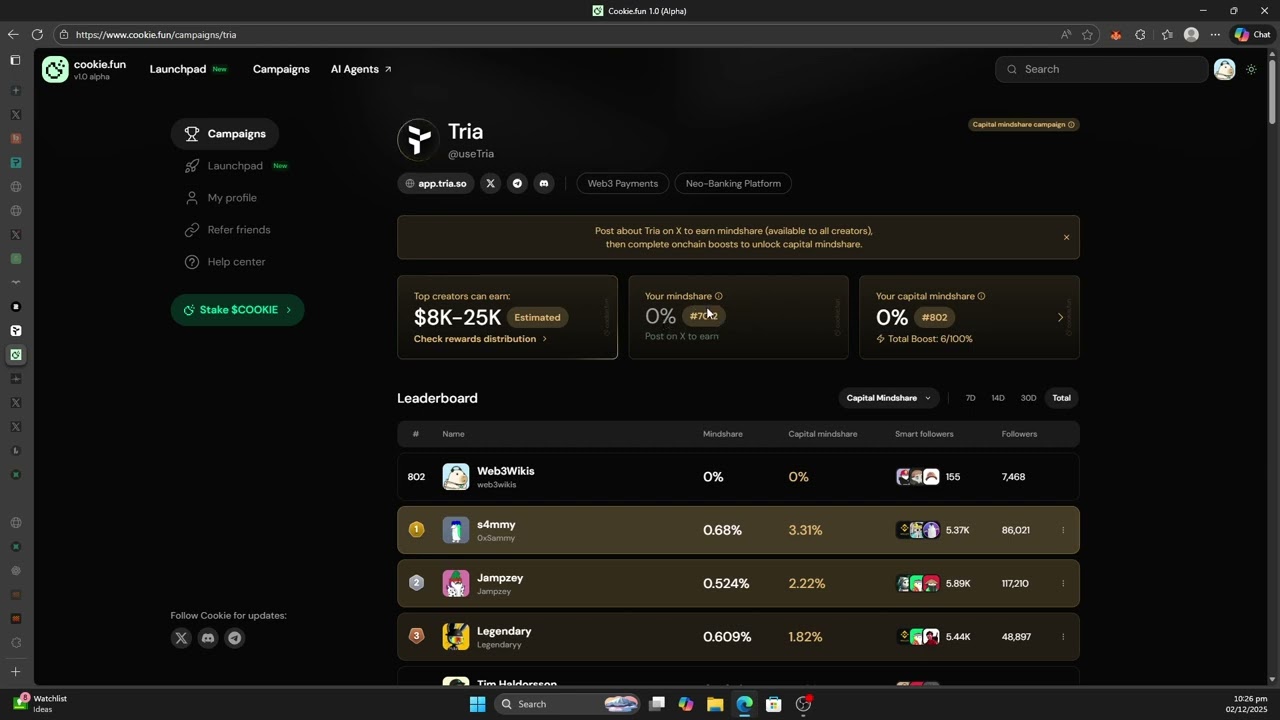Screen dimensions: 1280x720
Task: Add a new tab in sidebar
Action: coord(15,672)
